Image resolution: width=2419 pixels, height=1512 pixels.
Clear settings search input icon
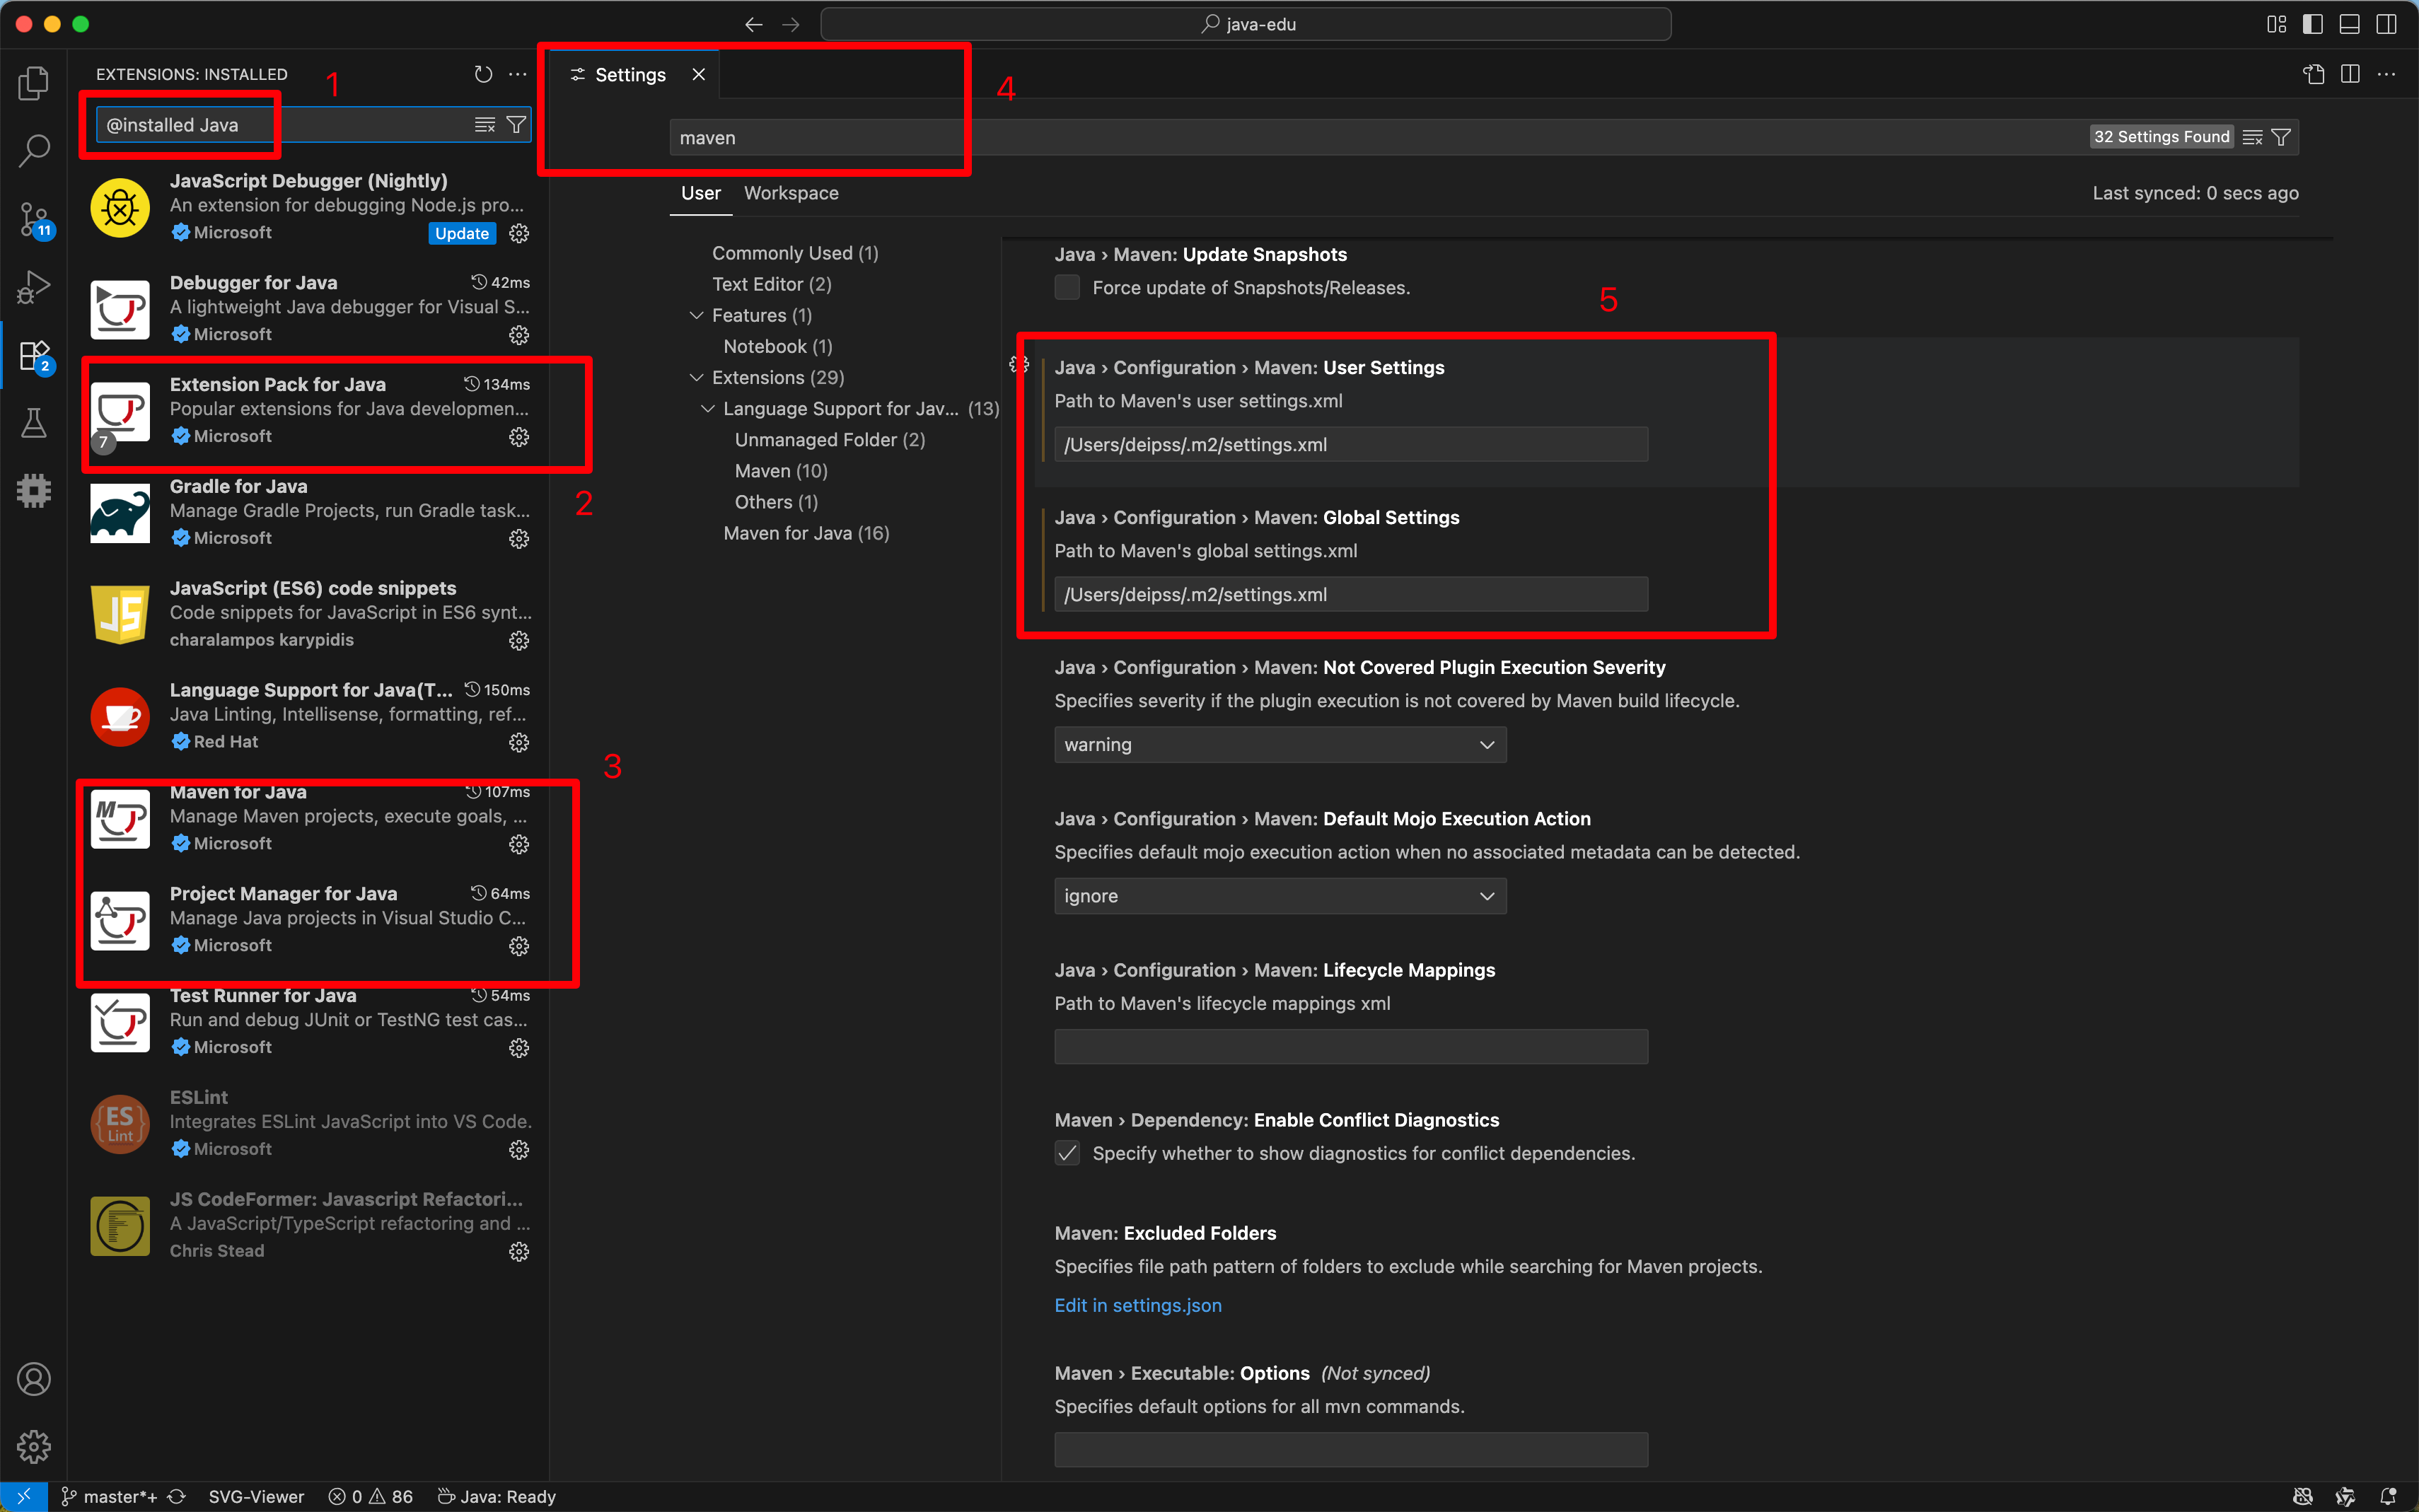[2253, 137]
